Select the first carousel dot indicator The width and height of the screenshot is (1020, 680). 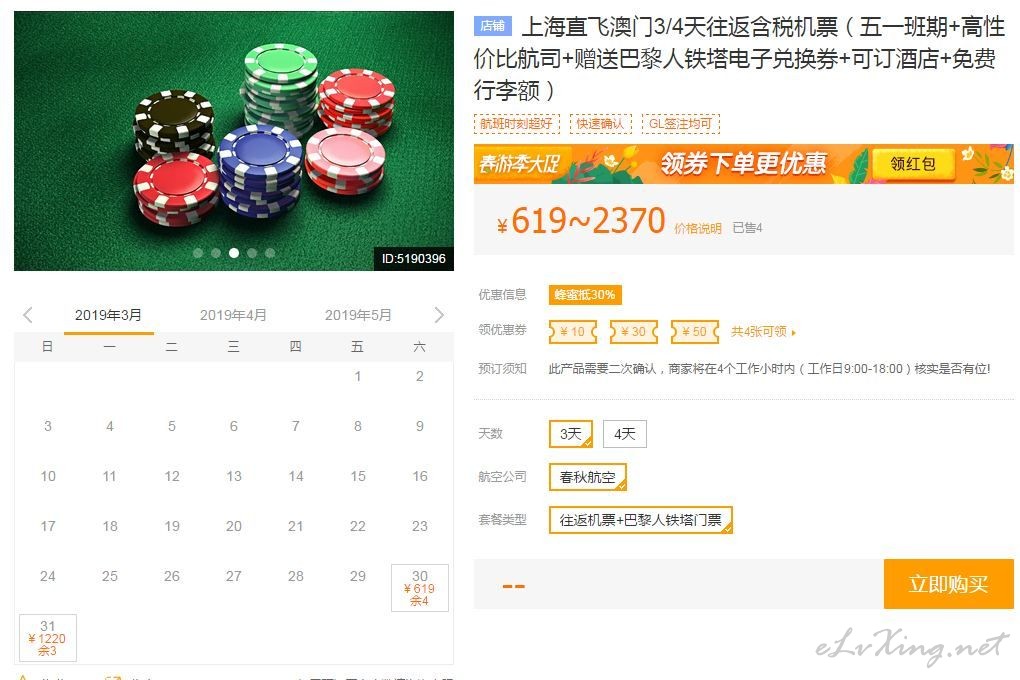click(x=198, y=253)
